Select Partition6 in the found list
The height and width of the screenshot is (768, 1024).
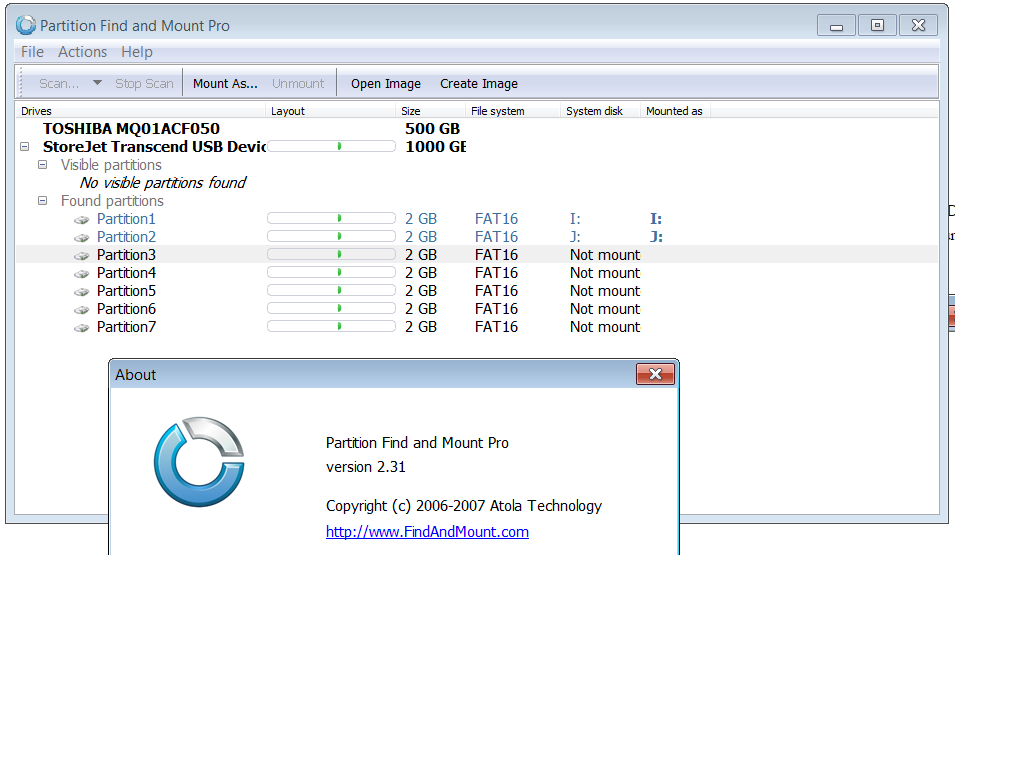(126, 308)
